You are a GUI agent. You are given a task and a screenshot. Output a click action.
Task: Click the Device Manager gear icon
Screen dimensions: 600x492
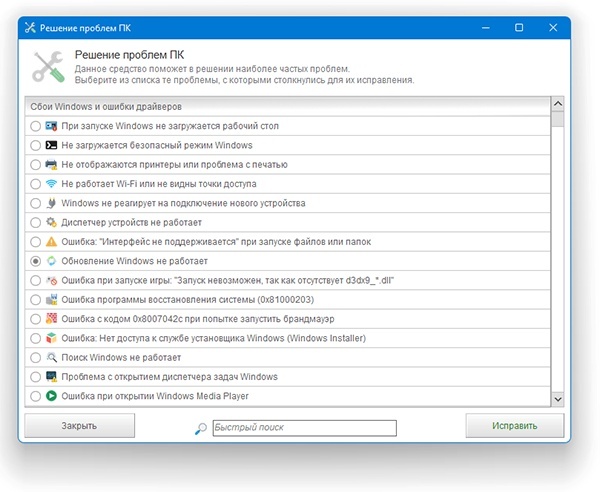click(x=51, y=223)
